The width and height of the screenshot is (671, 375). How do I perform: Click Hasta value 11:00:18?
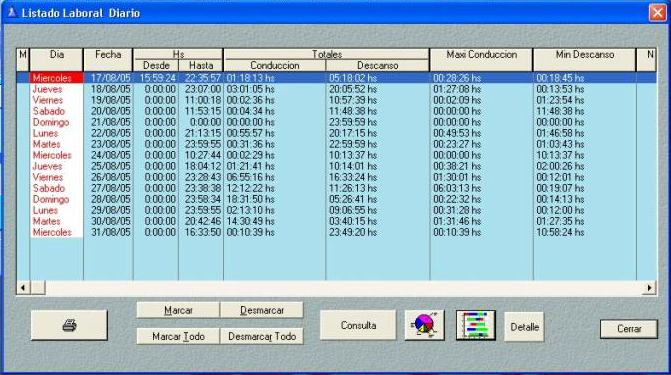tap(203, 100)
